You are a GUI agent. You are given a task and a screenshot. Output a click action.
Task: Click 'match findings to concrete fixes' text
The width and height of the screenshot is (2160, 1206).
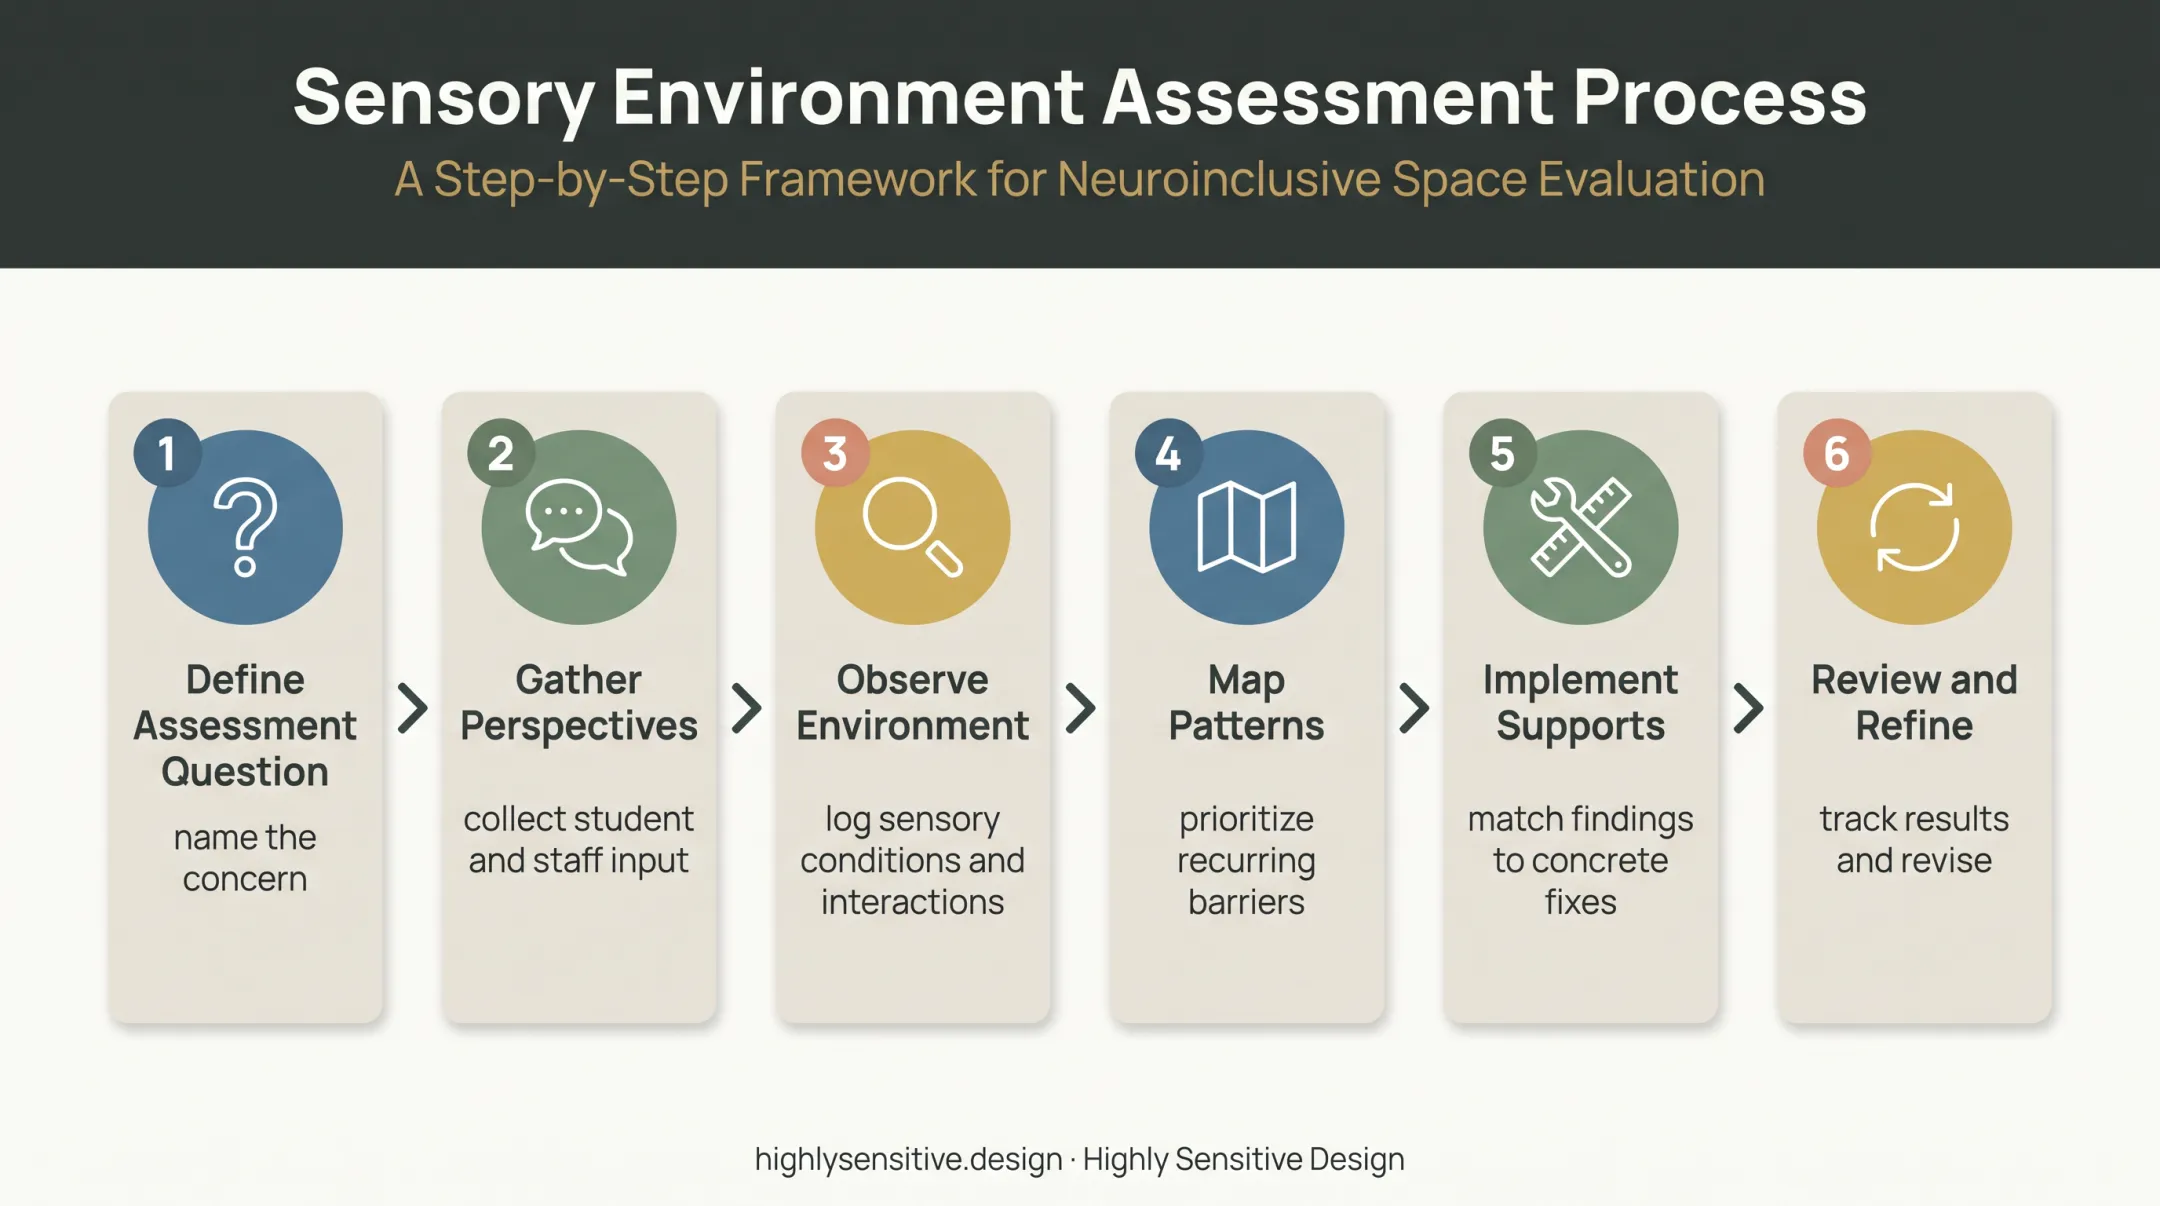[1581, 860]
